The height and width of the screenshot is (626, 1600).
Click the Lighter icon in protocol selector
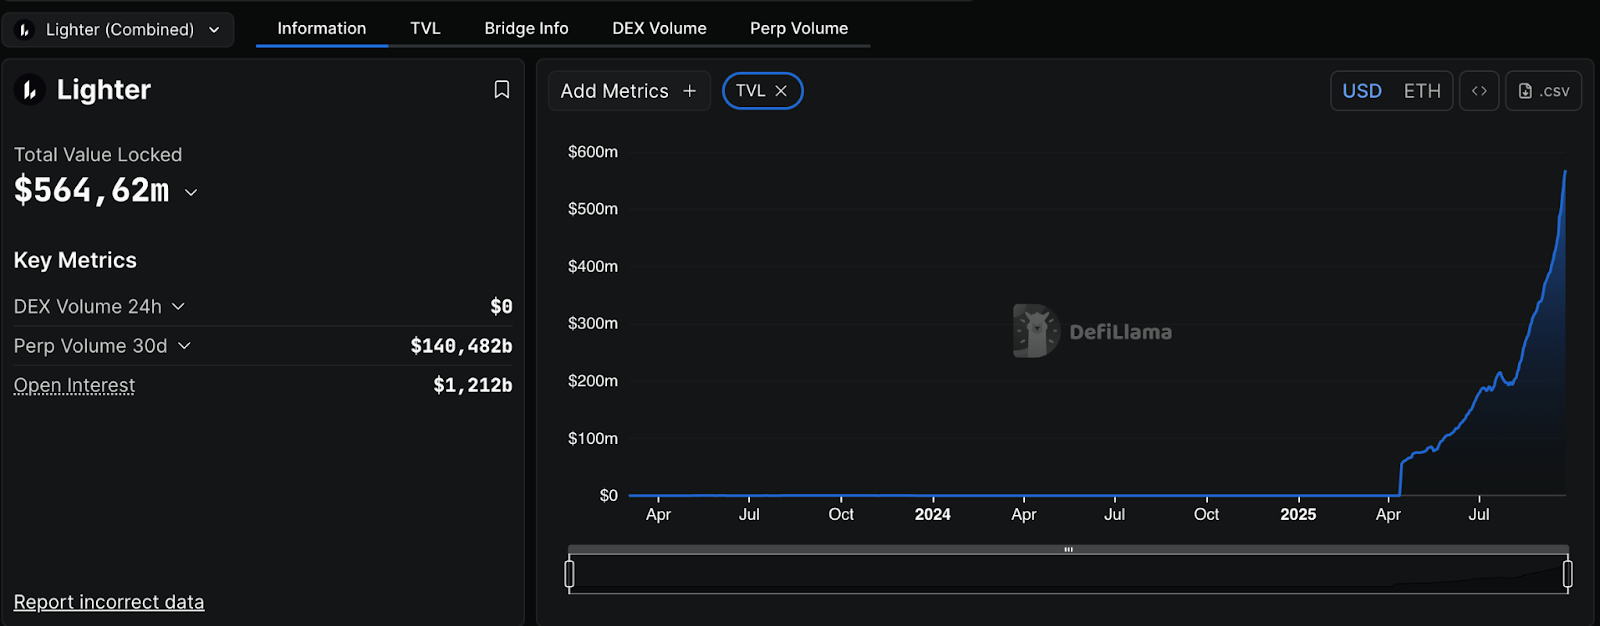[x=25, y=30]
